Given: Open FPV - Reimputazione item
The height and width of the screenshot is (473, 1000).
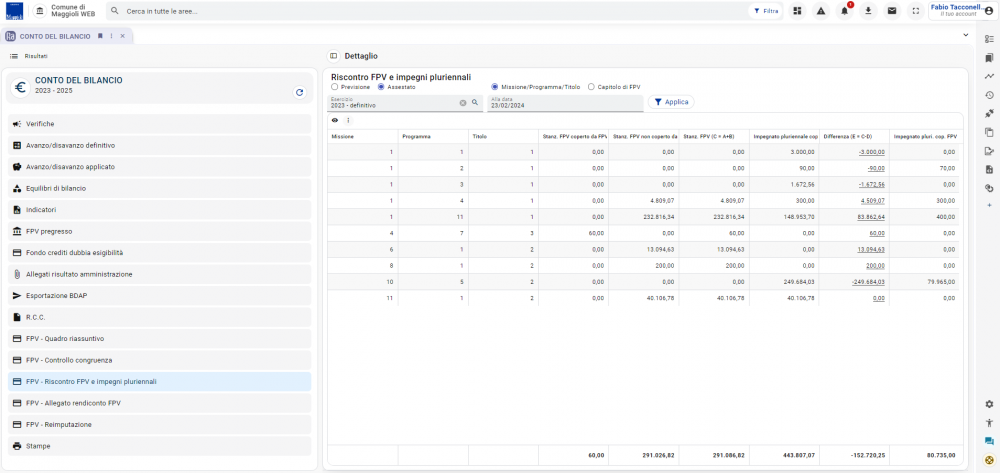Looking at the screenshot, I should point(159,425).
